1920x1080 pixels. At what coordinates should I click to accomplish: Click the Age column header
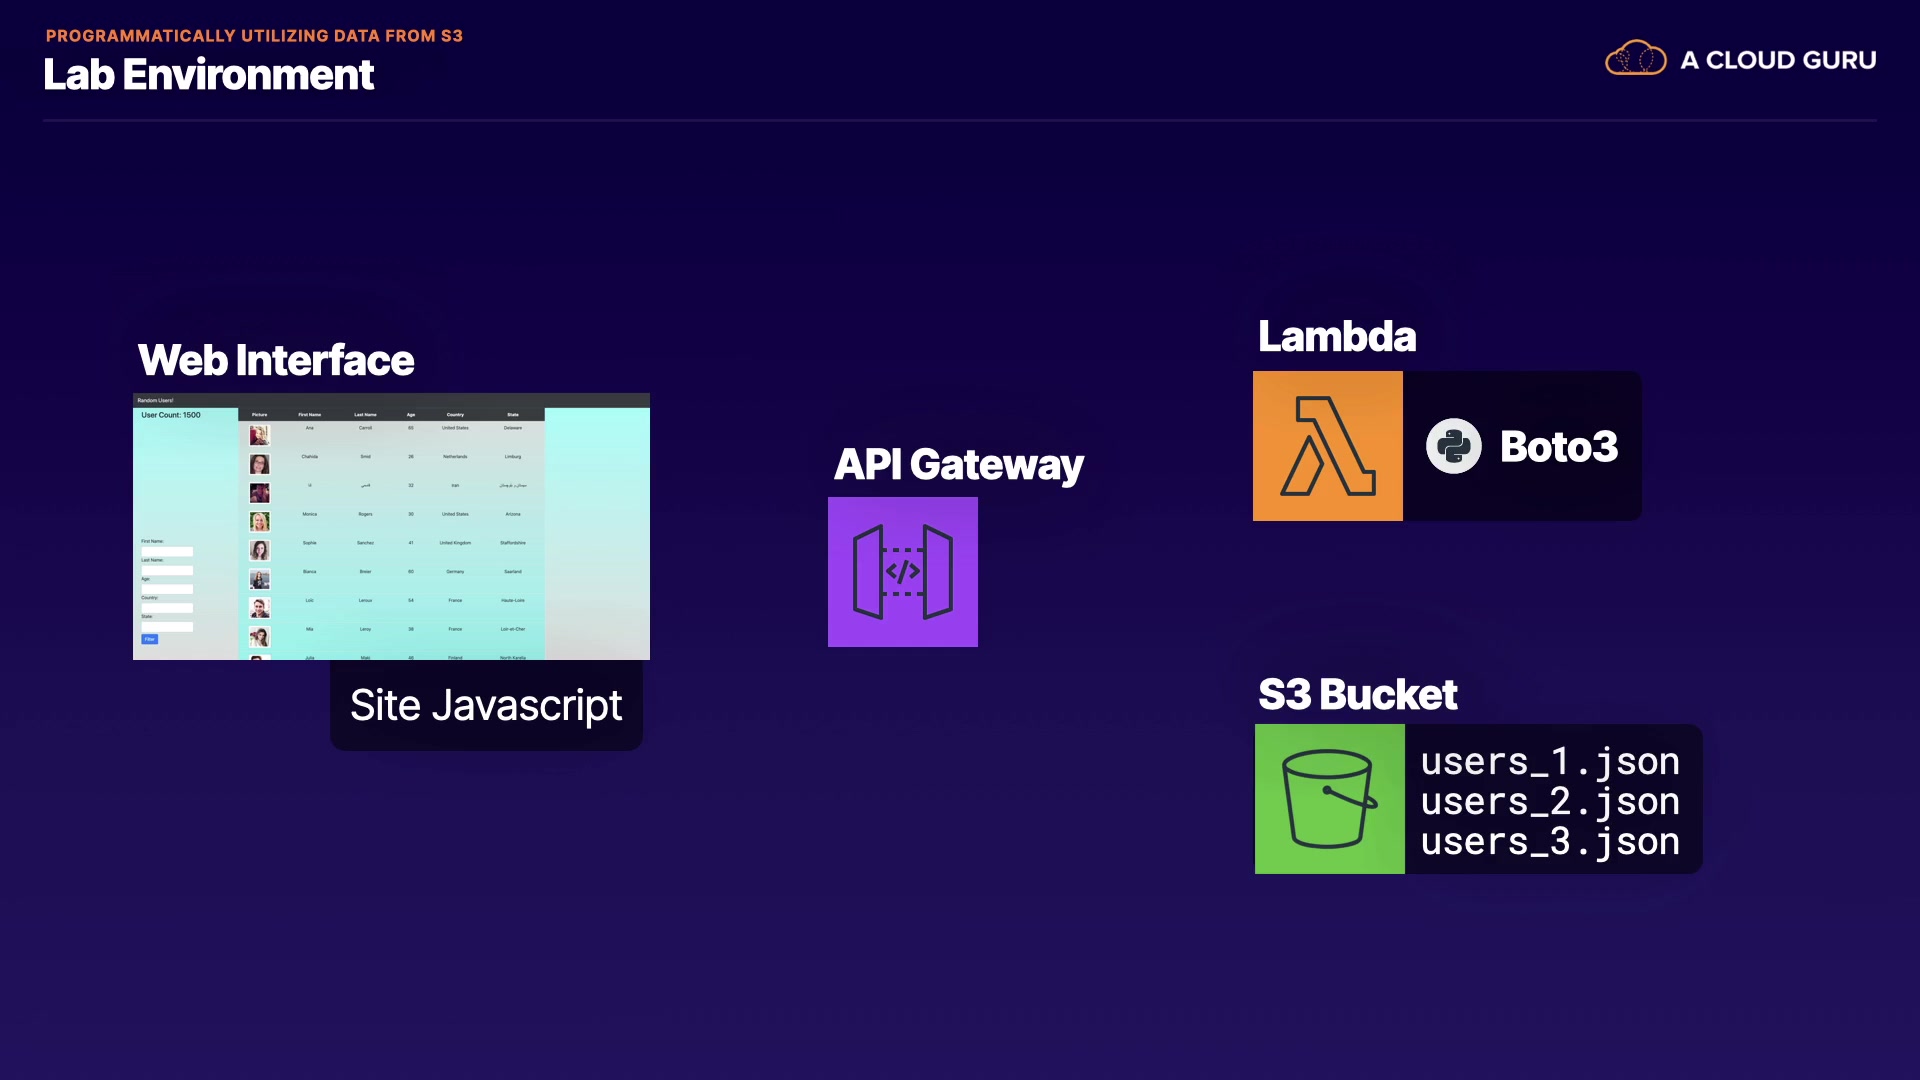[410, 414]
